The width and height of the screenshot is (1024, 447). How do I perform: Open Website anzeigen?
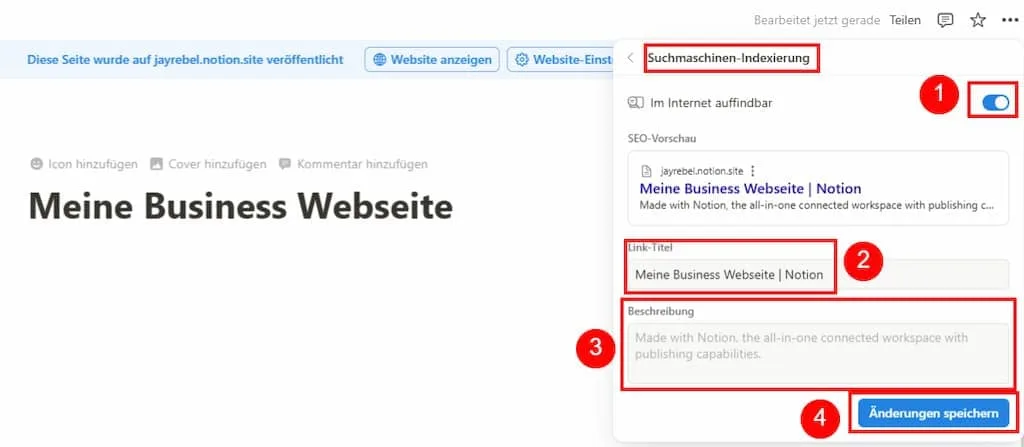point(432,59)
